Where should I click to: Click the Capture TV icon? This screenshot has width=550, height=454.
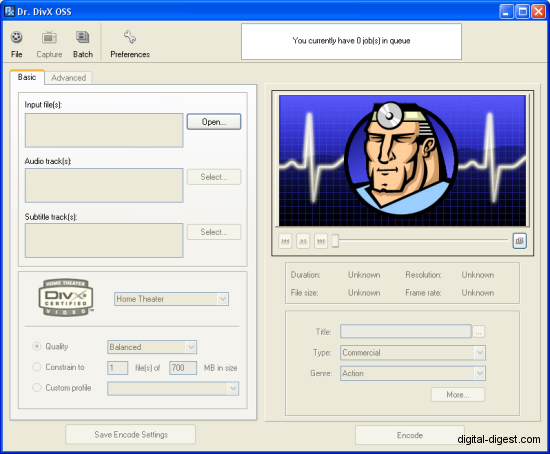tap(49, 37)
